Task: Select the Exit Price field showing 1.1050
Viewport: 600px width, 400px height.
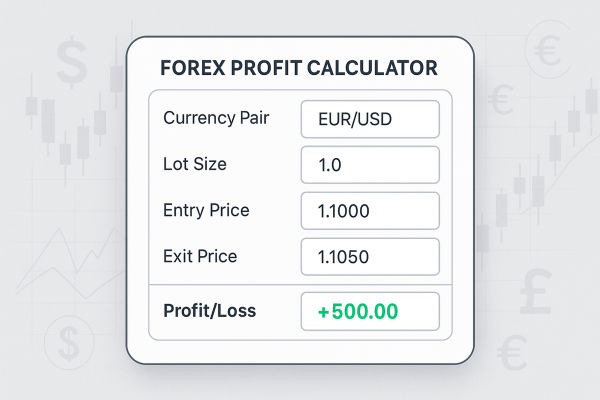Action: (x=370, y=256)
